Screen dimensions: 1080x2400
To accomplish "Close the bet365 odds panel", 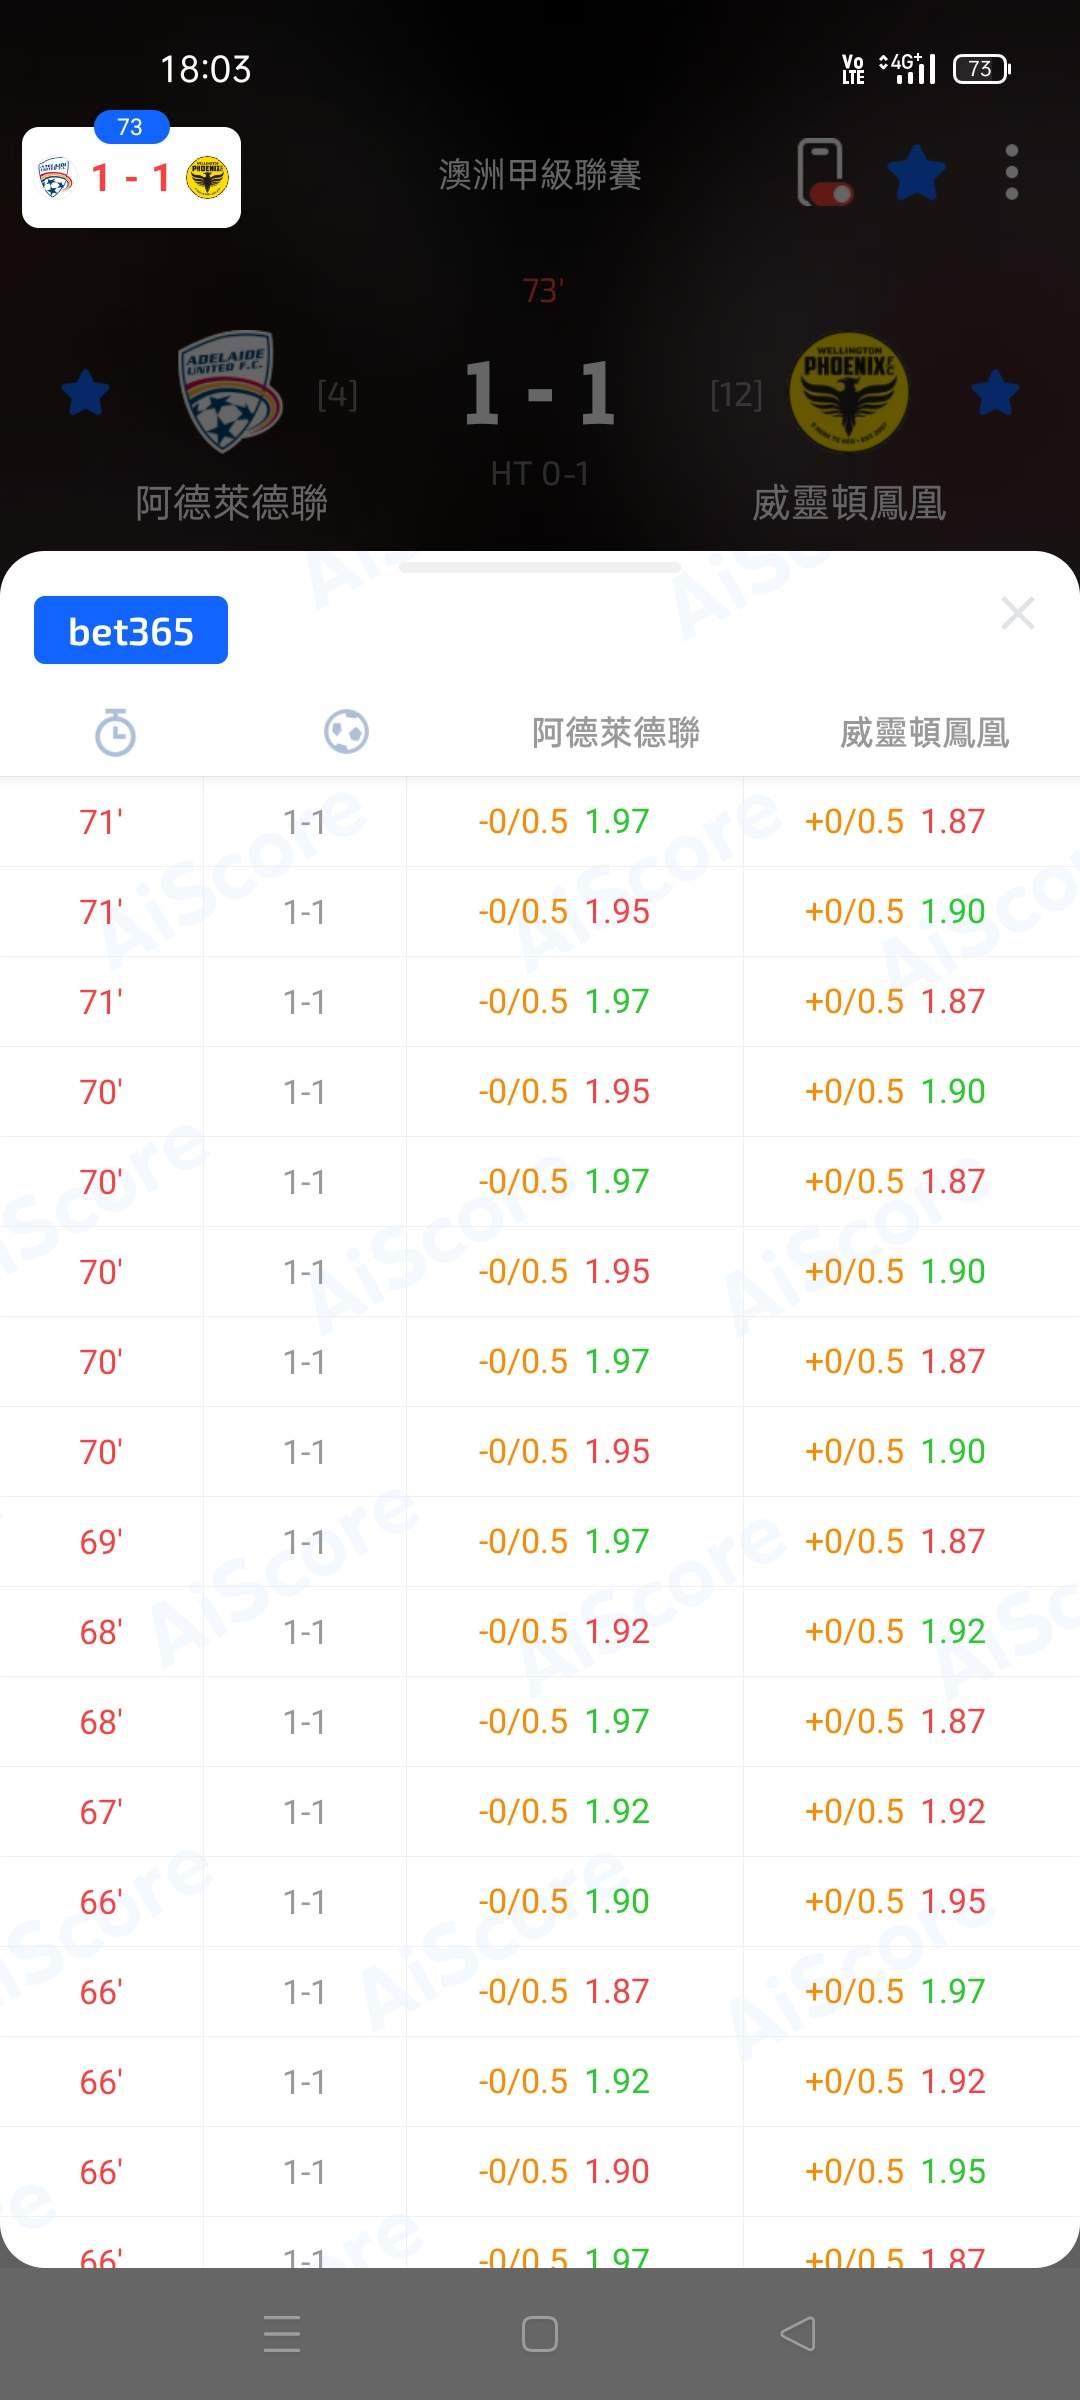I will point(1017,613).
